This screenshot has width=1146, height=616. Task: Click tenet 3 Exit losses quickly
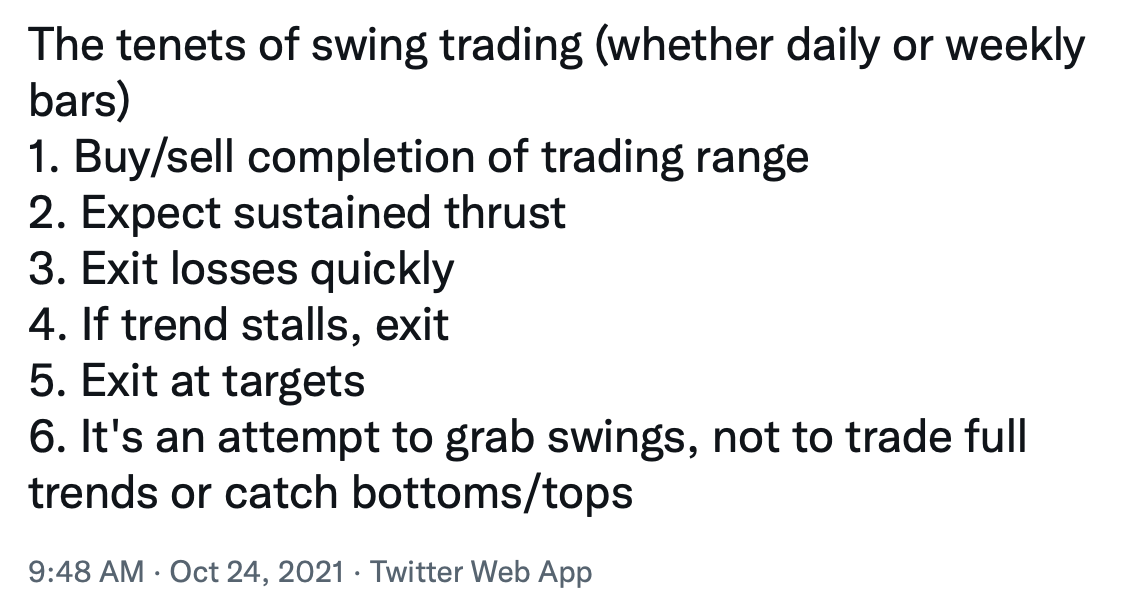[242, 269]
